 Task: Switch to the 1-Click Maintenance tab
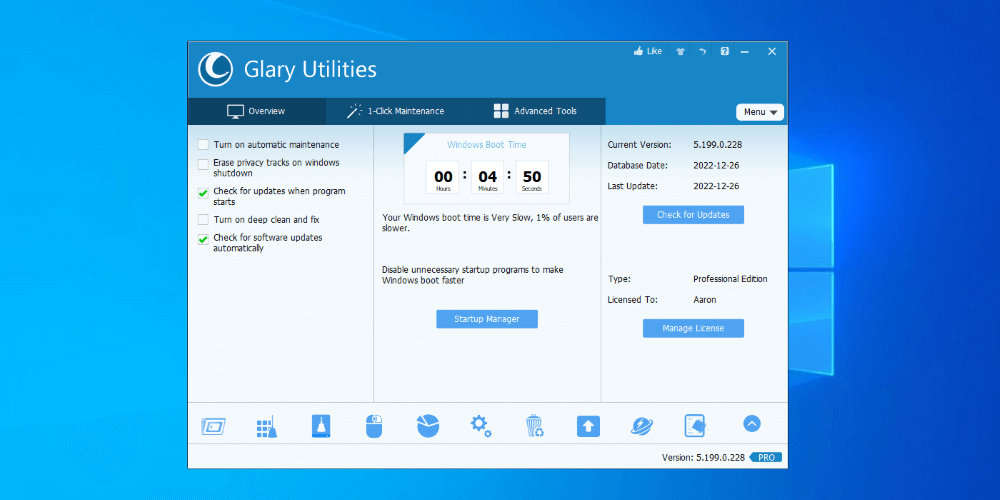pos(395,111)
